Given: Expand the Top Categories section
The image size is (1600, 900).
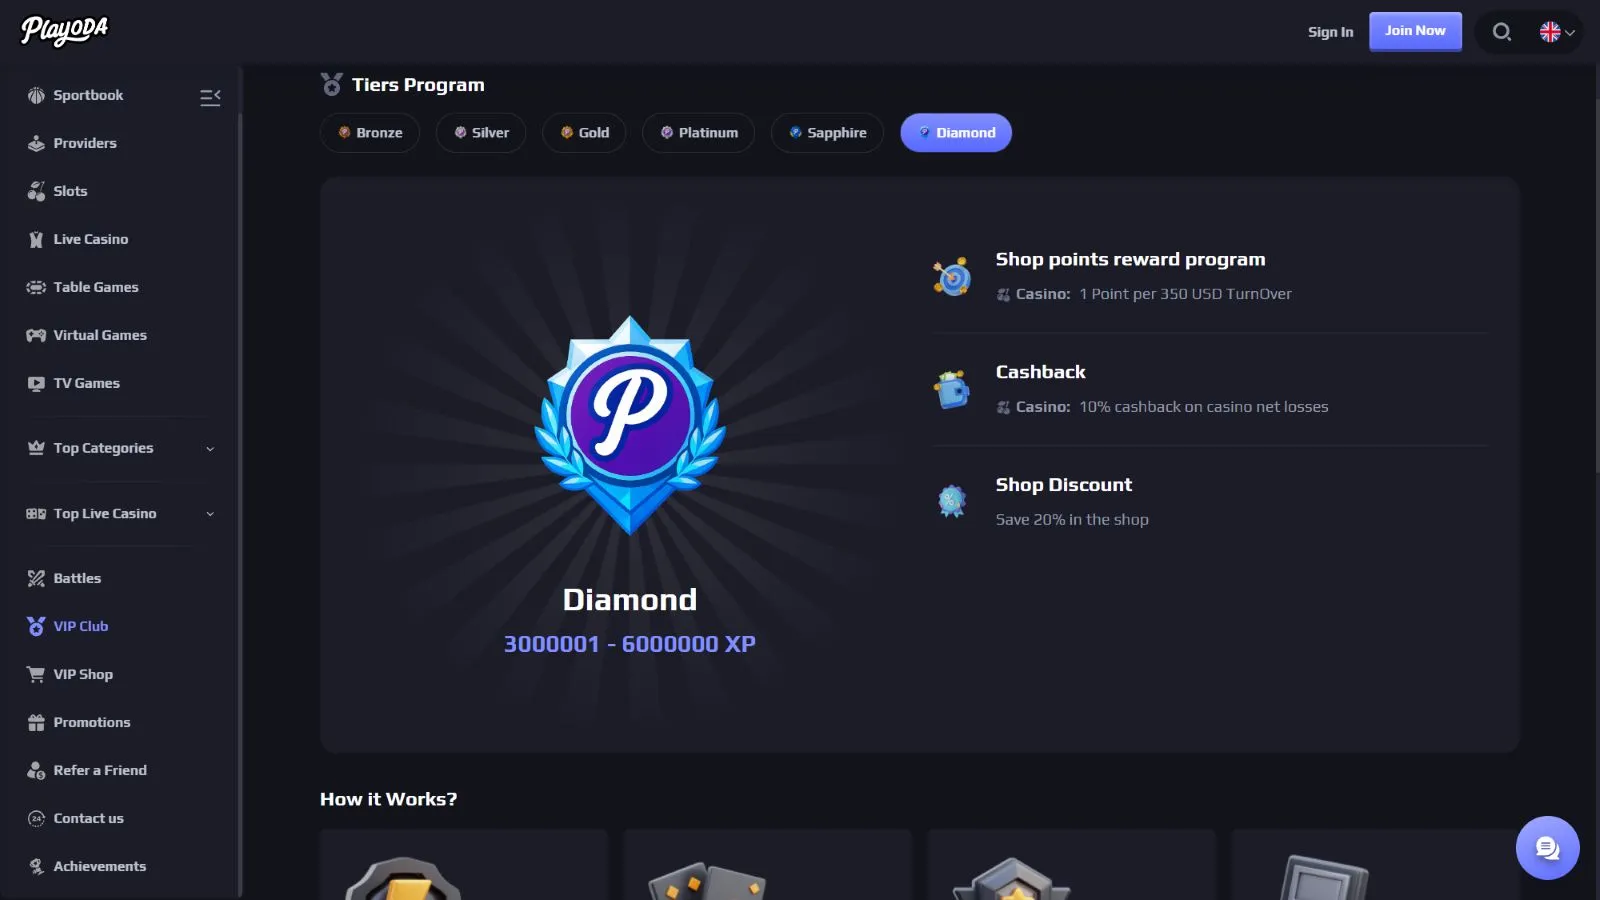Looking at the screenshot, I should tap(120, 448).
